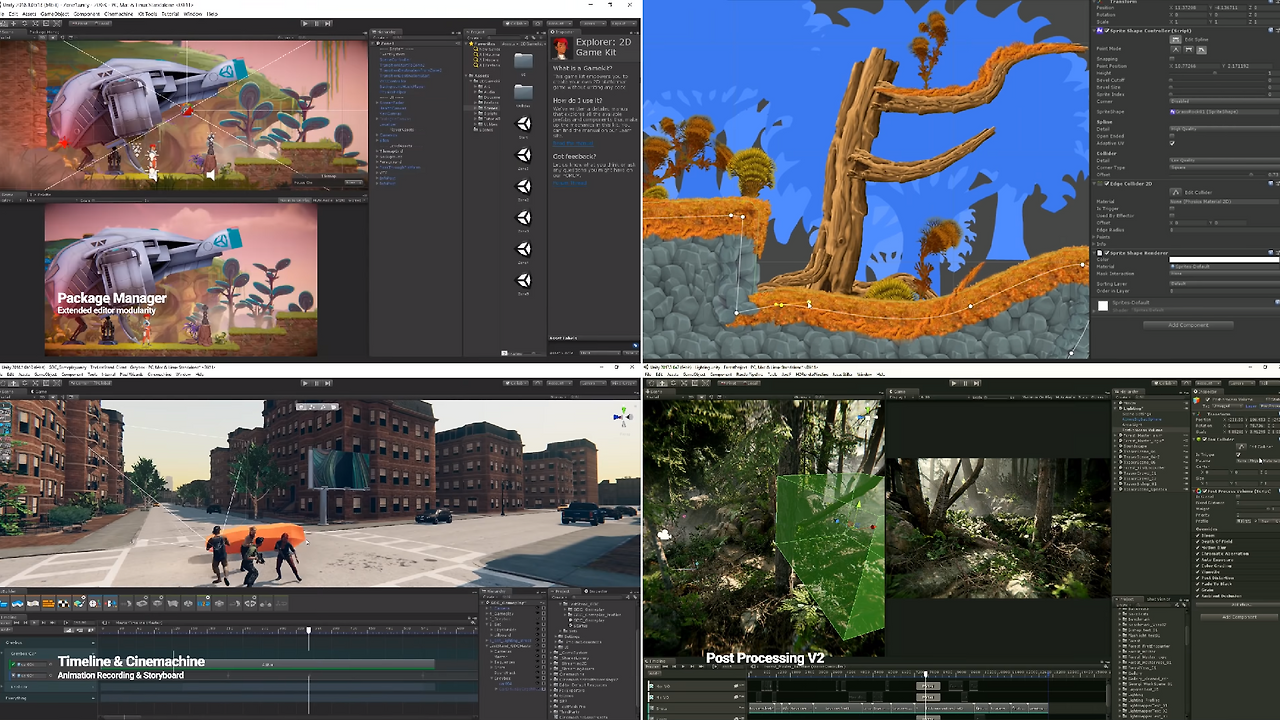Viewport: 1280px width, 720px height.
Task: Open the Window menu in the 2D Game Kit editor
Action: tap(193, 14)
